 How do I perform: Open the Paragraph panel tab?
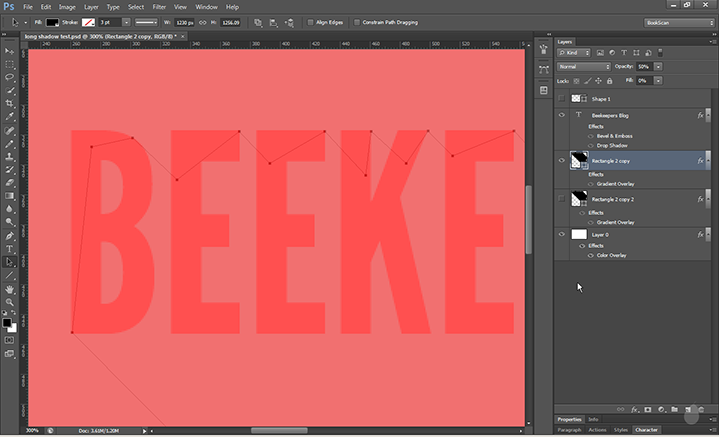pos(570,430)
